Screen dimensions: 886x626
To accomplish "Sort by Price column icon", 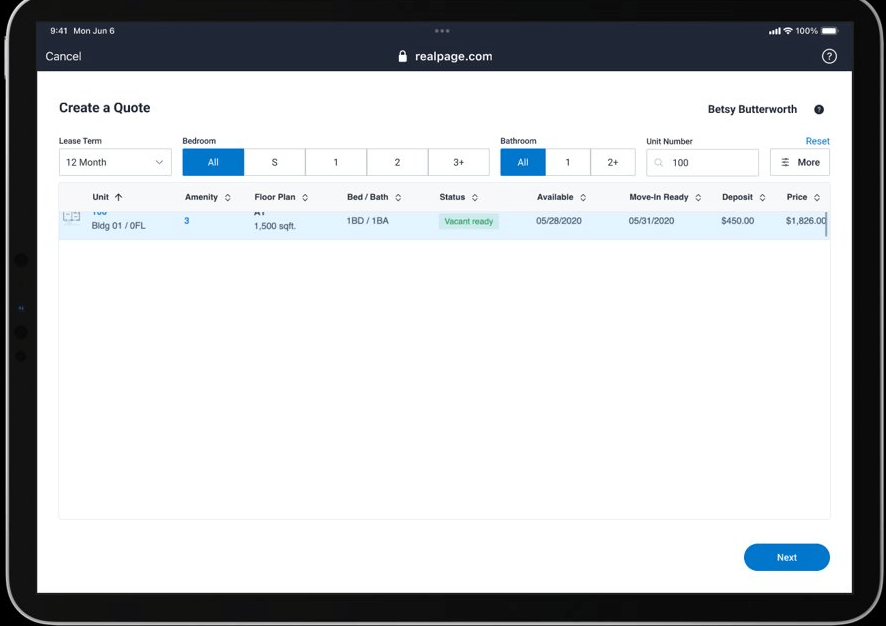I will pos(817,198).
